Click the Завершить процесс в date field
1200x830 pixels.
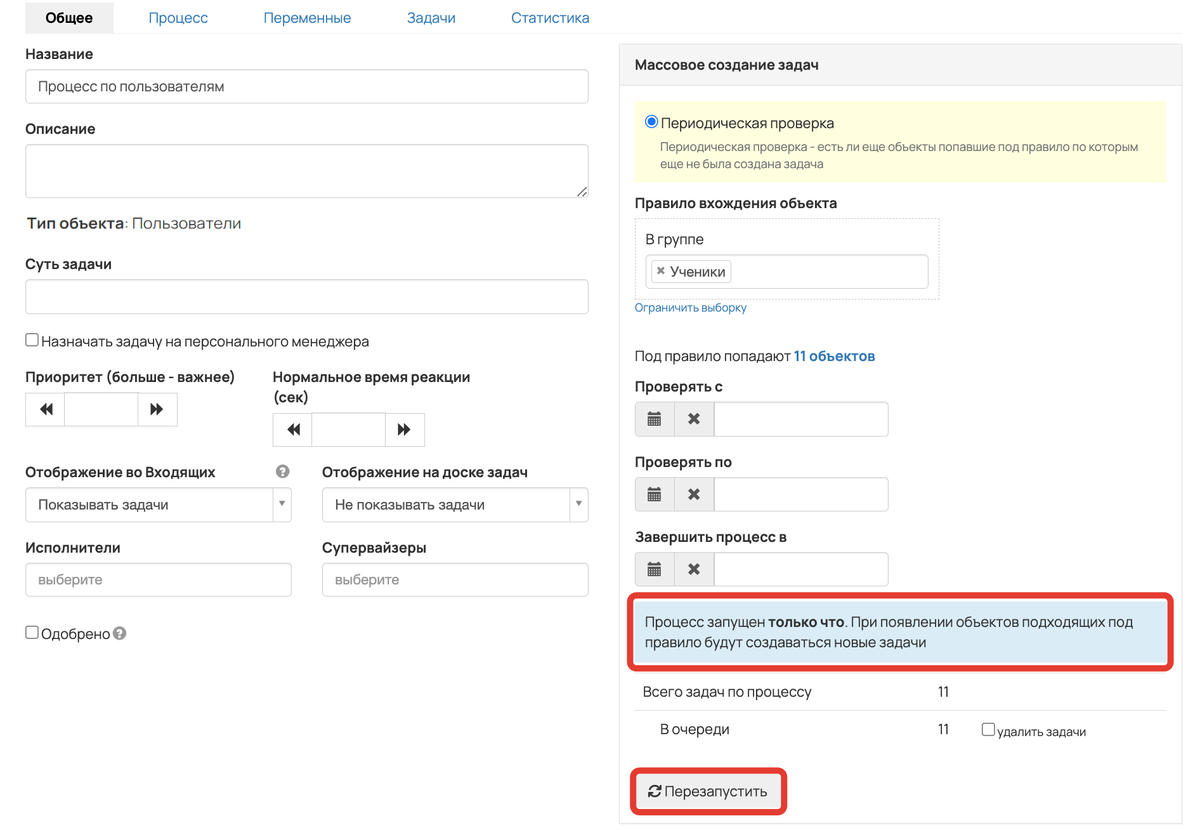click(801, 569)
